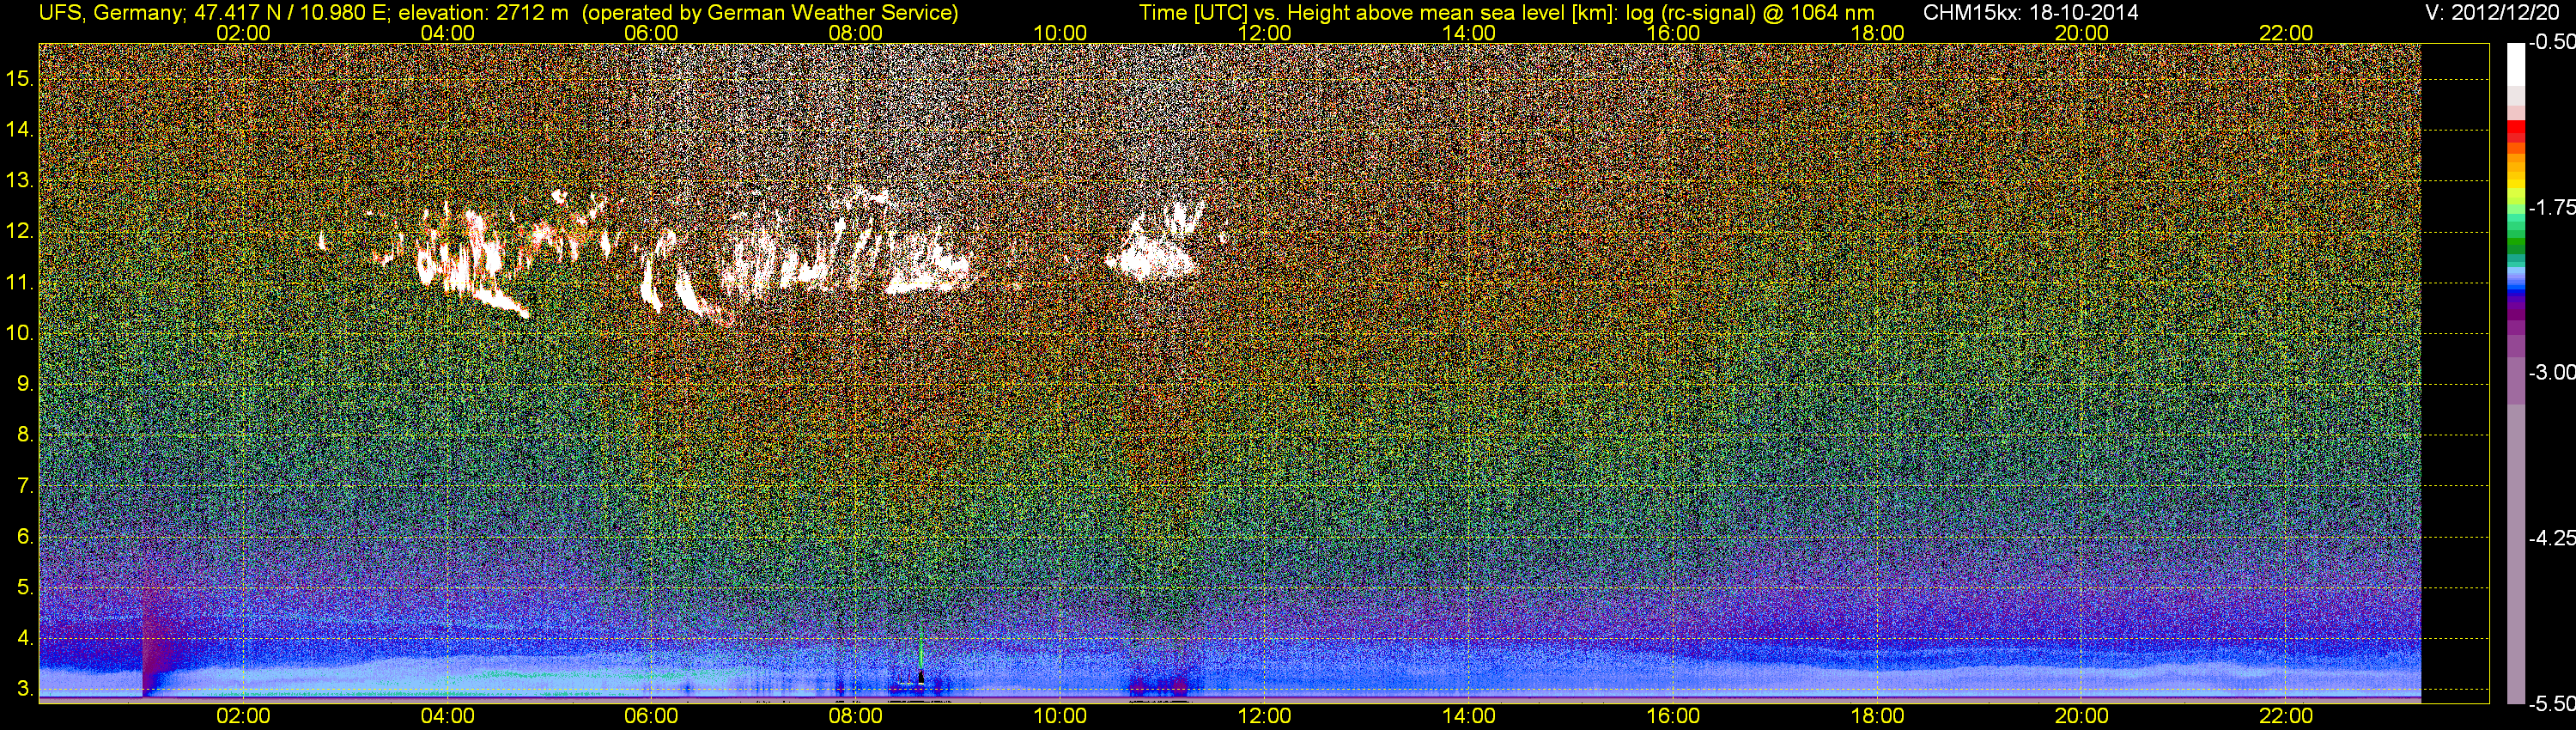Click the '11.' height axis label

(x=20, y=283)
